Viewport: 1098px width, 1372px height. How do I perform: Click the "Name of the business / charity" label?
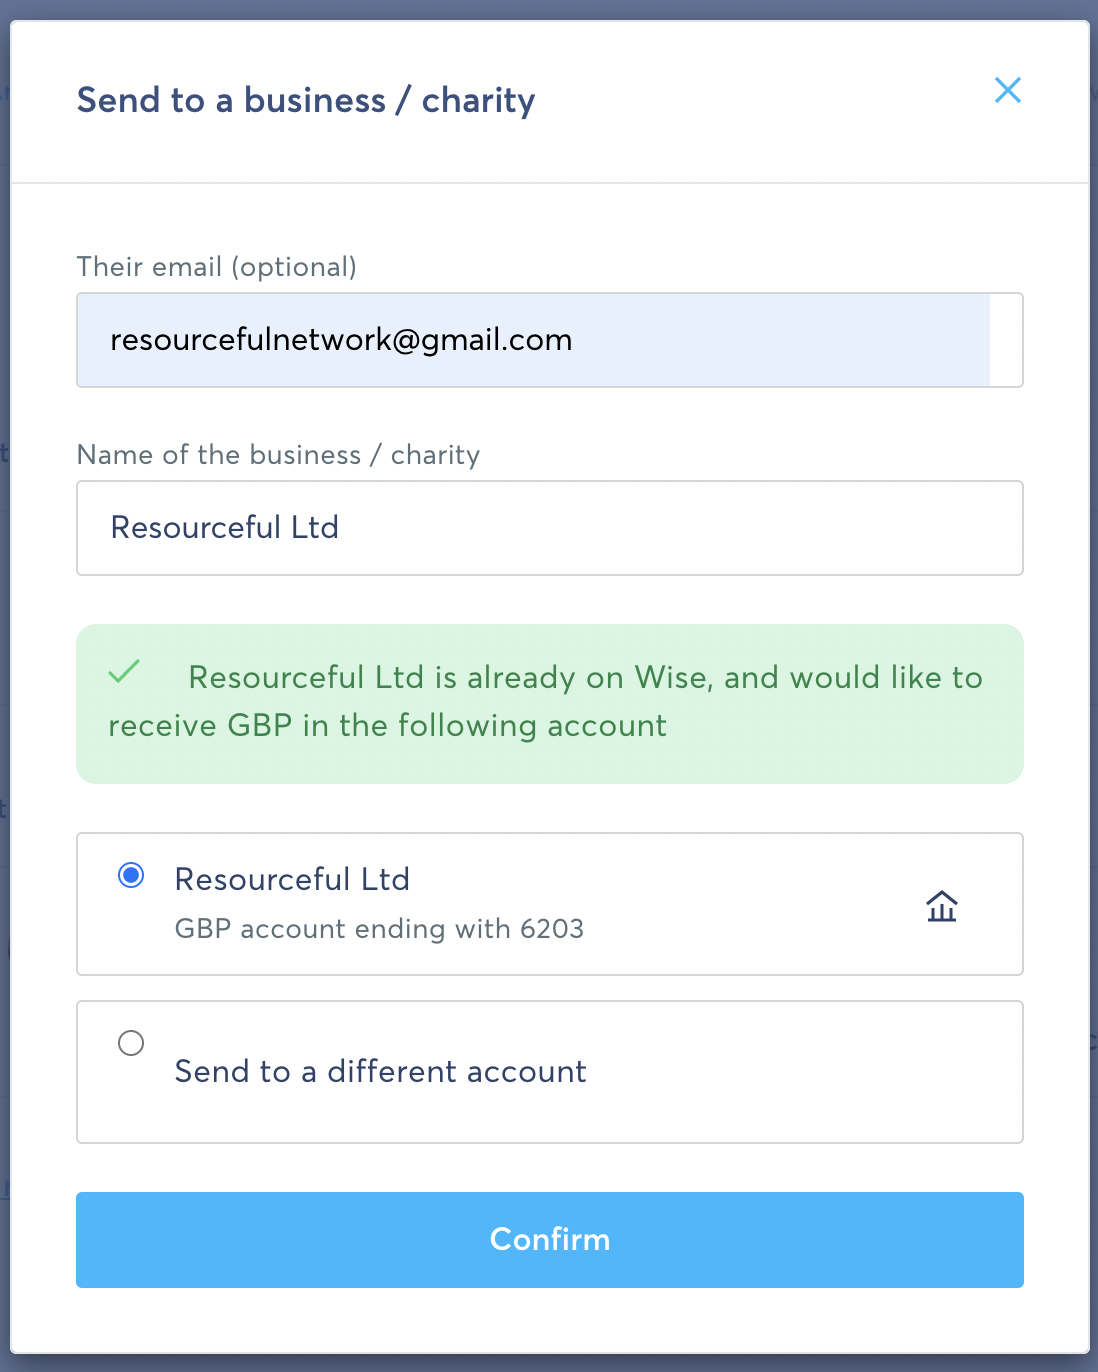point(278,455)
